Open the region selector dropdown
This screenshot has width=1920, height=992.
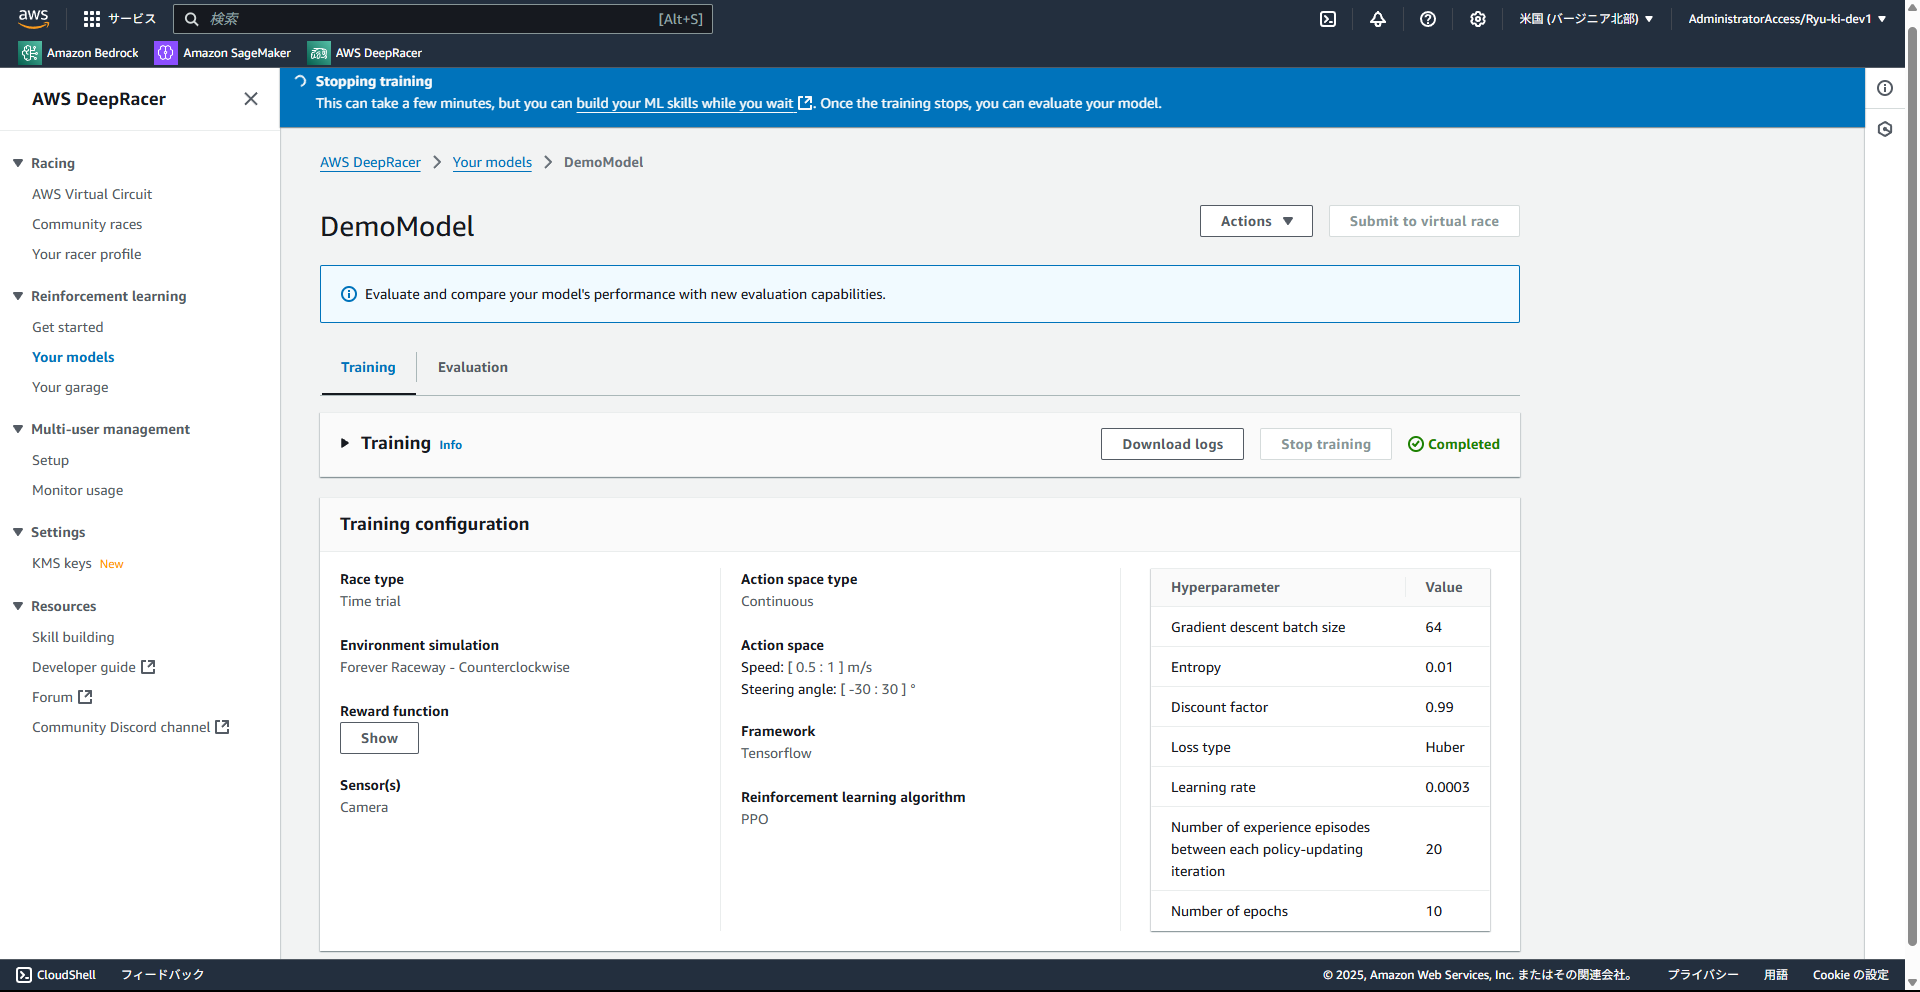(1586, 19)
